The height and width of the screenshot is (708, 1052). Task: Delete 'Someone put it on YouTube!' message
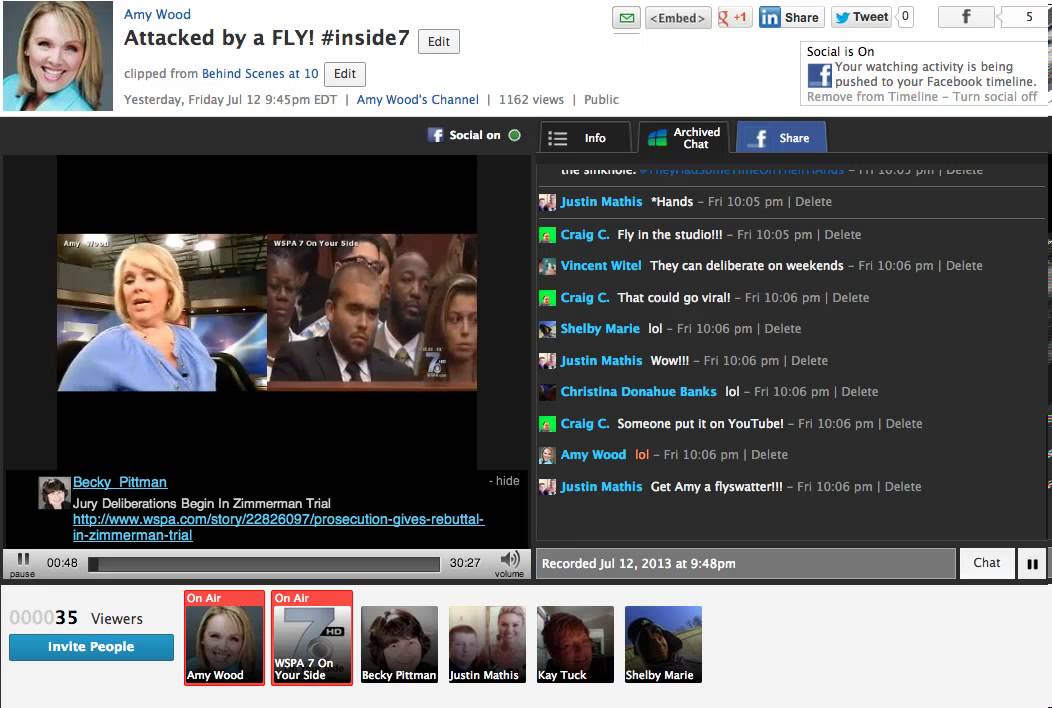coord(904,424)
